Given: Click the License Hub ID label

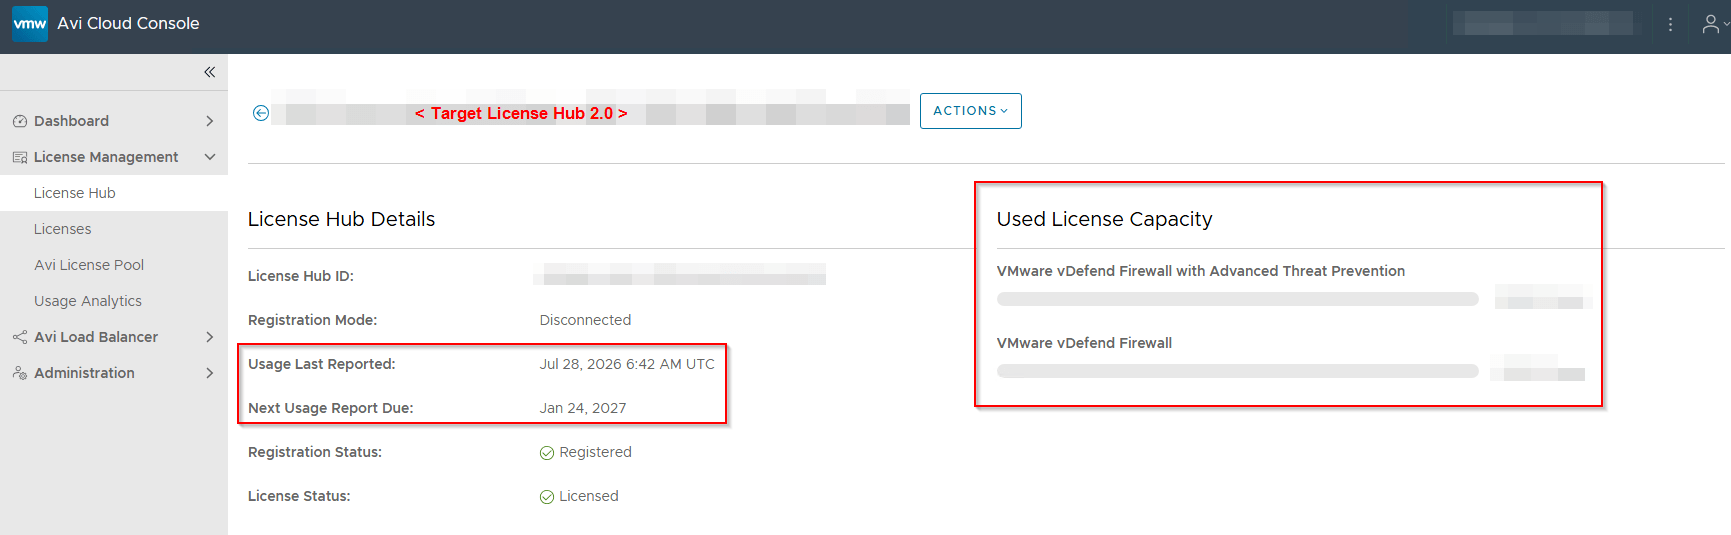Looking at the screenshot, I should point(301,276).
